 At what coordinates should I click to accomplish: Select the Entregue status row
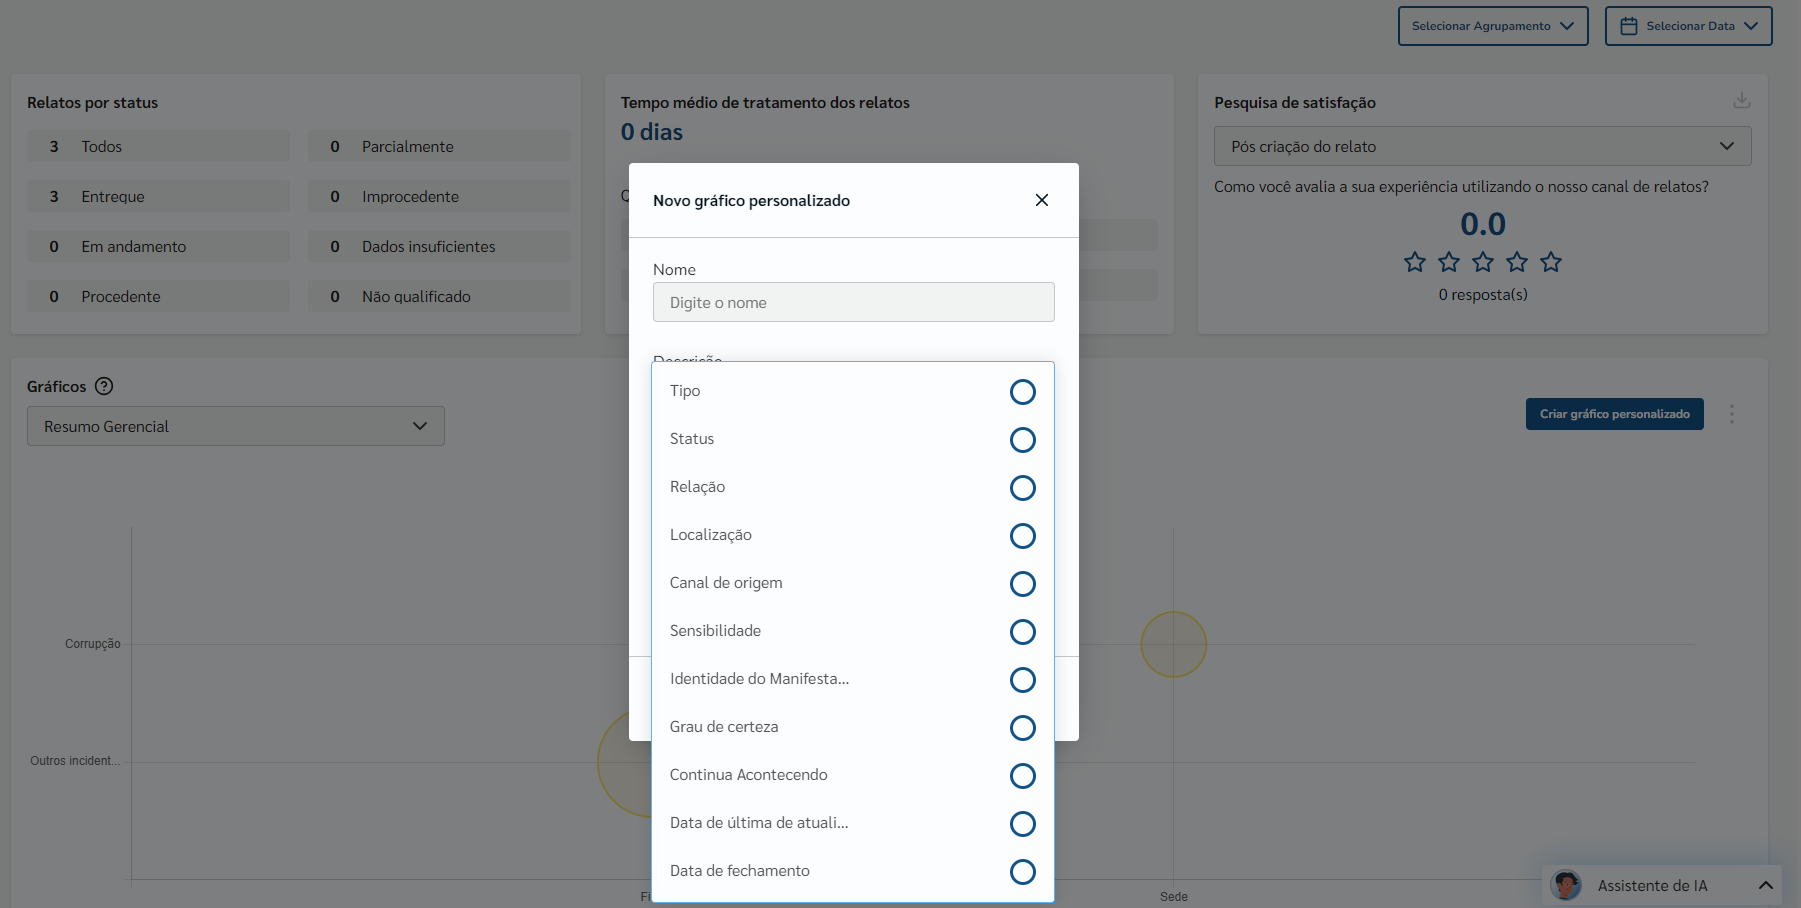pyautogui.click(x=158, y=196)
